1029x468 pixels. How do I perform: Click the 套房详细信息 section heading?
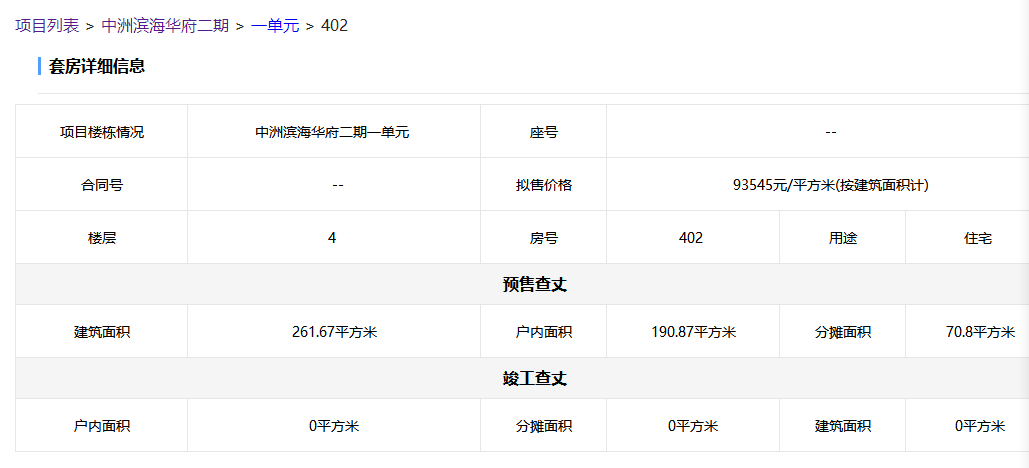coord(97,67)
